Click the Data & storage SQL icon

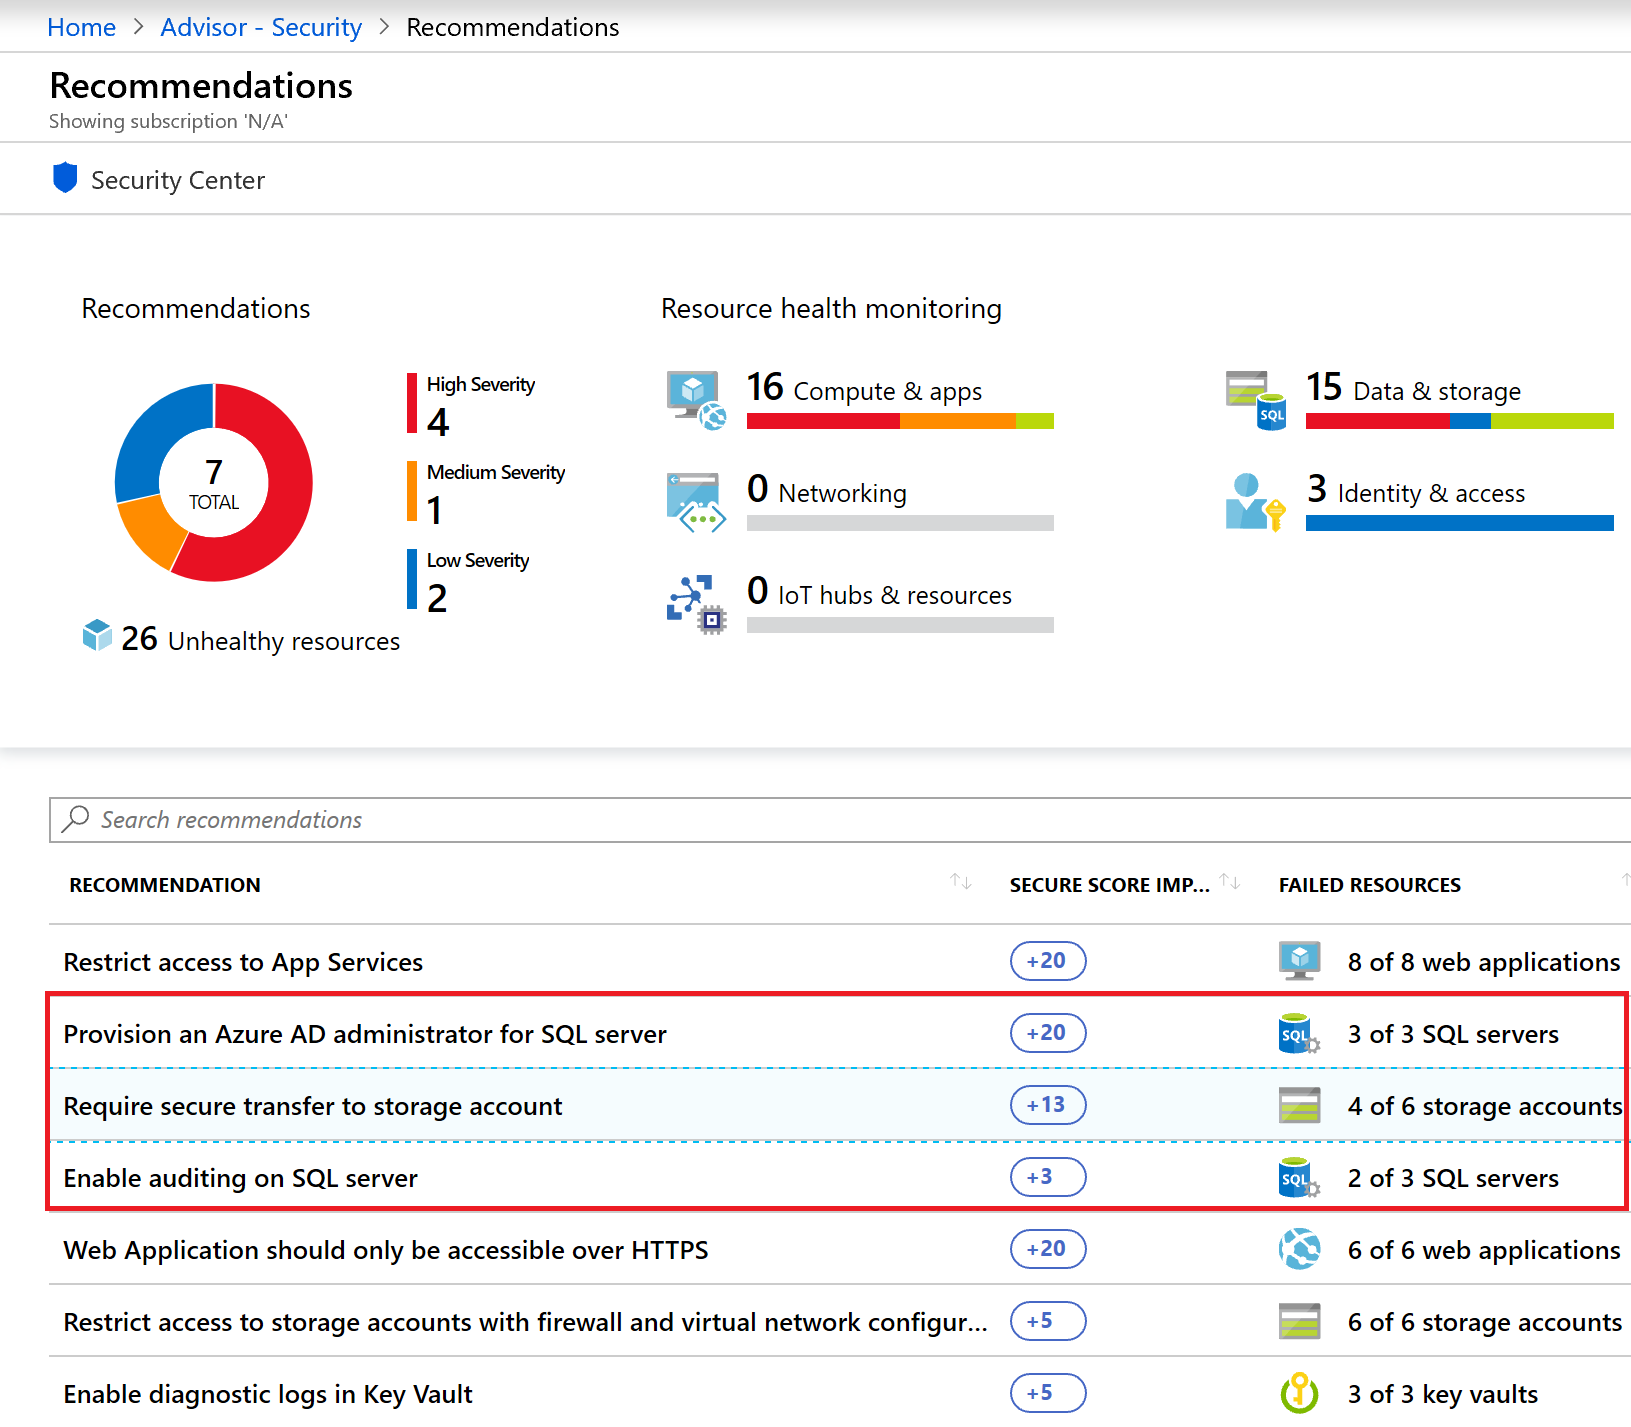click(1256, 399)
